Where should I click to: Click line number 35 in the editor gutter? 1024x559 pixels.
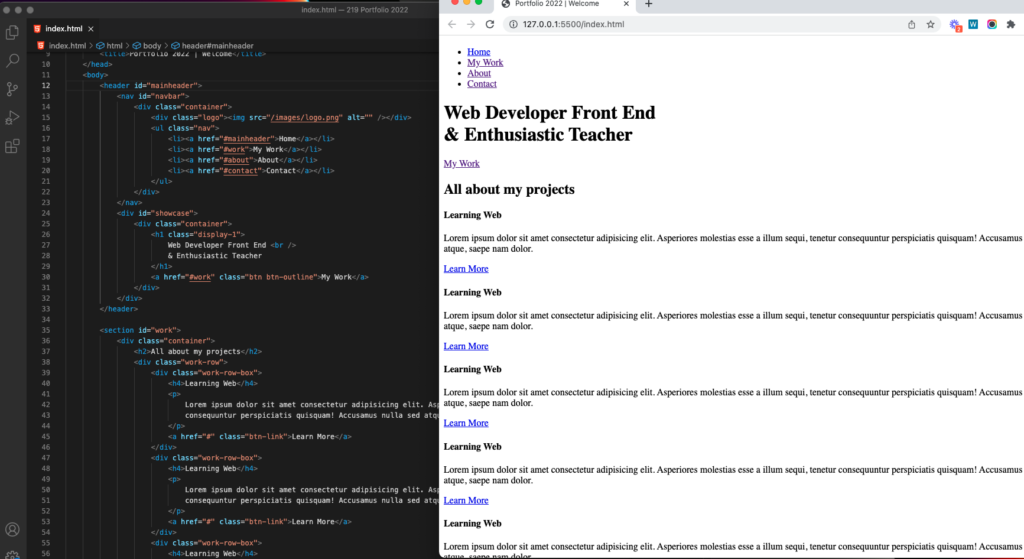click(46, 330)
